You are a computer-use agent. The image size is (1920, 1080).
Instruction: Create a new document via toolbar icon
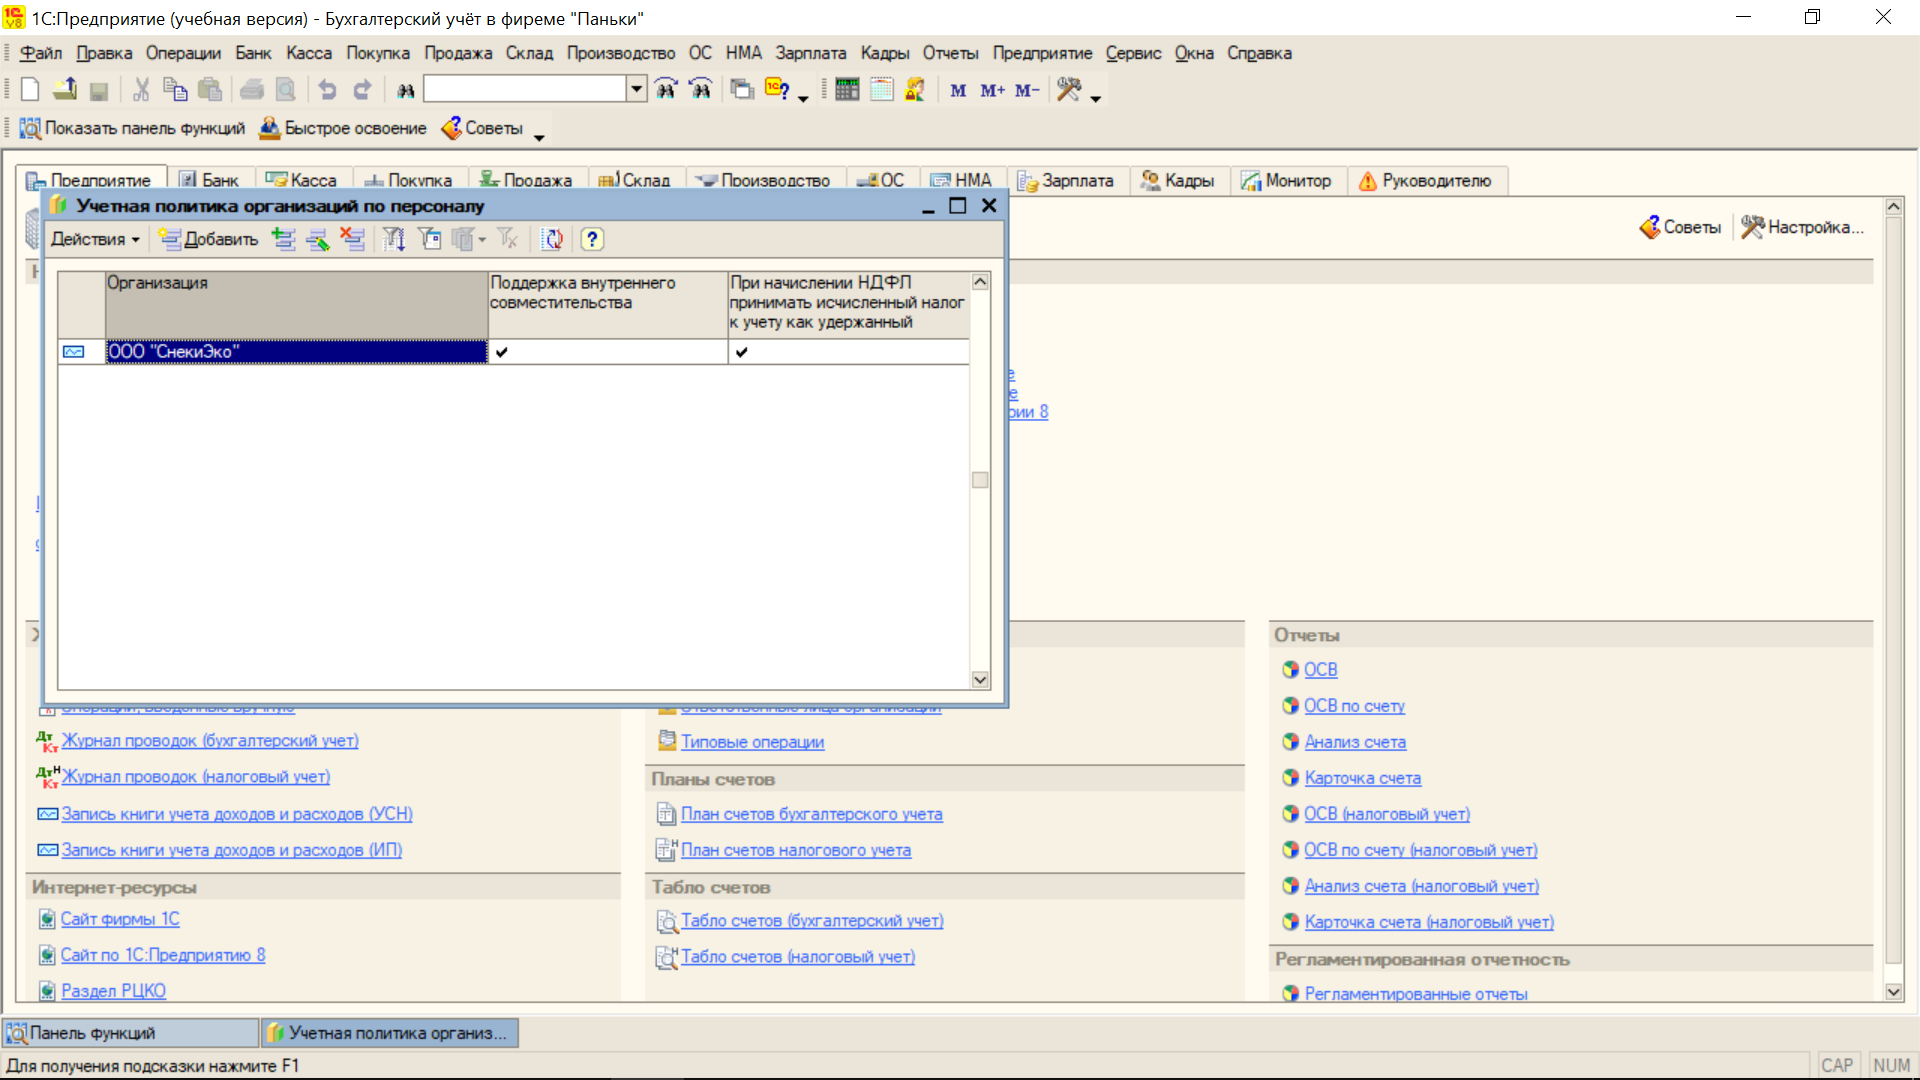coord(30,90)
